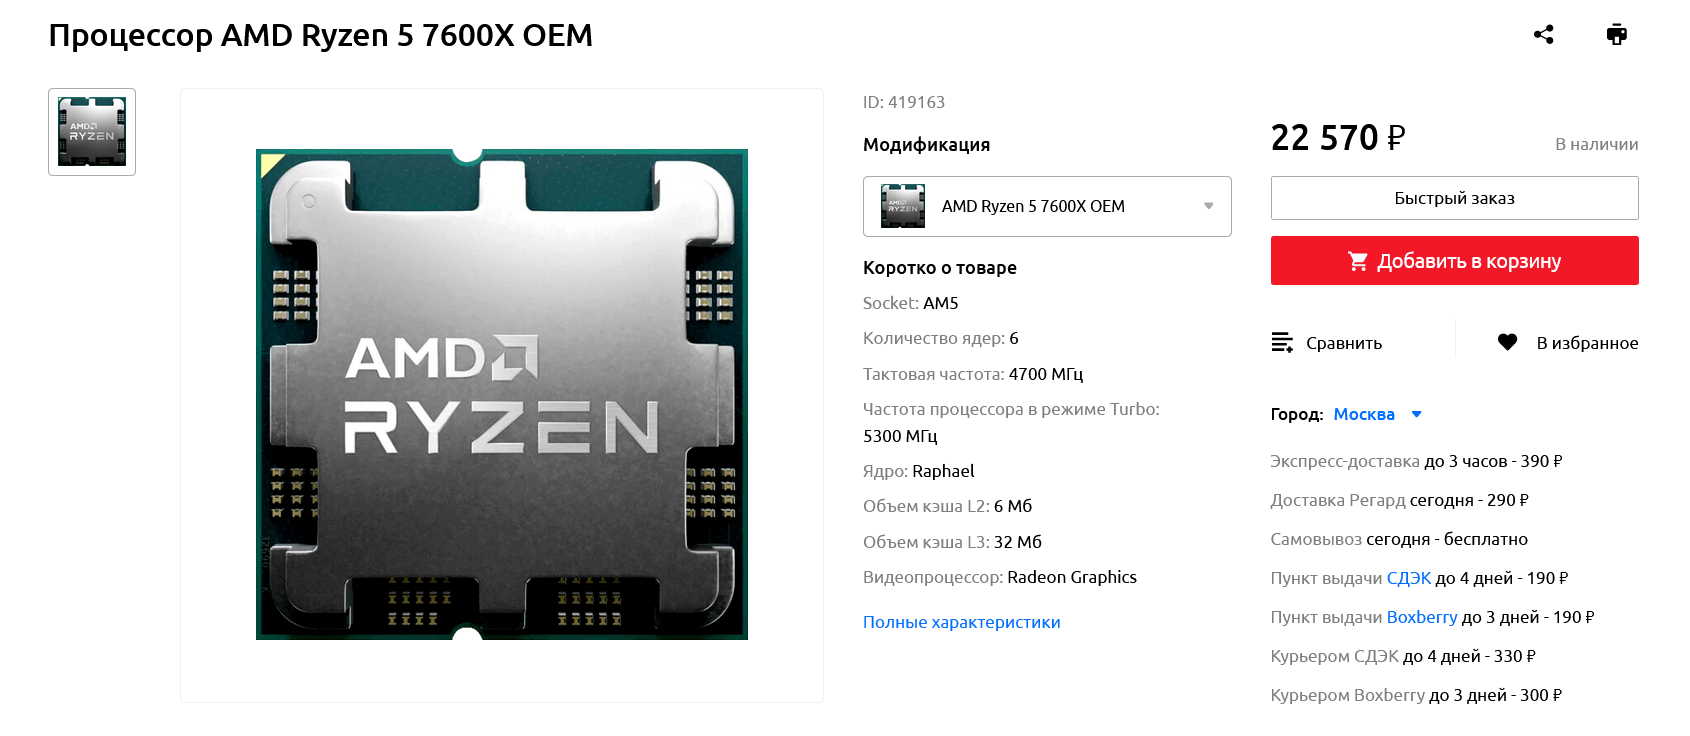Click the shopping cart icon in red button
This screenshot has height=736, width=1690.
pos(1358,261)
